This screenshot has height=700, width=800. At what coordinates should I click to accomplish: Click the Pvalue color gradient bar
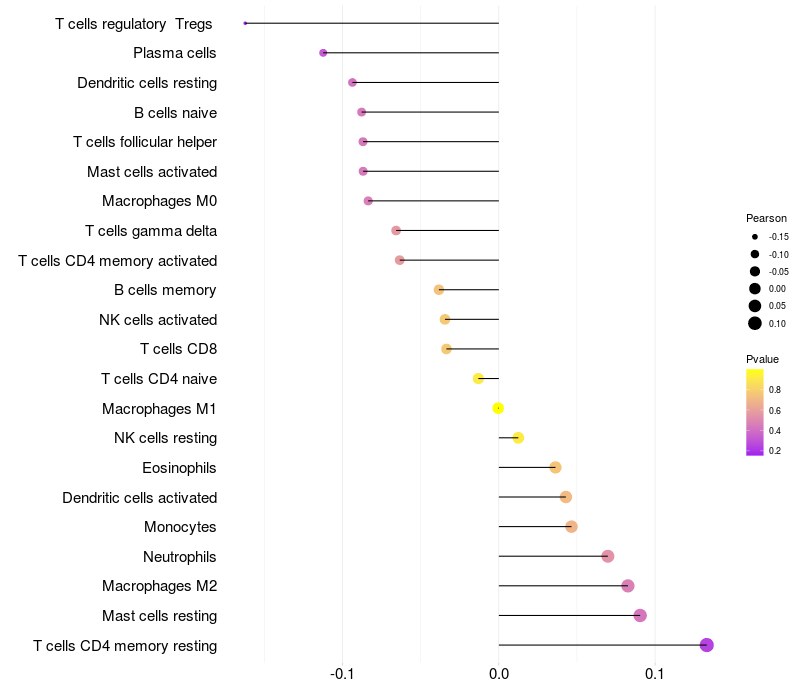[755, 412]
